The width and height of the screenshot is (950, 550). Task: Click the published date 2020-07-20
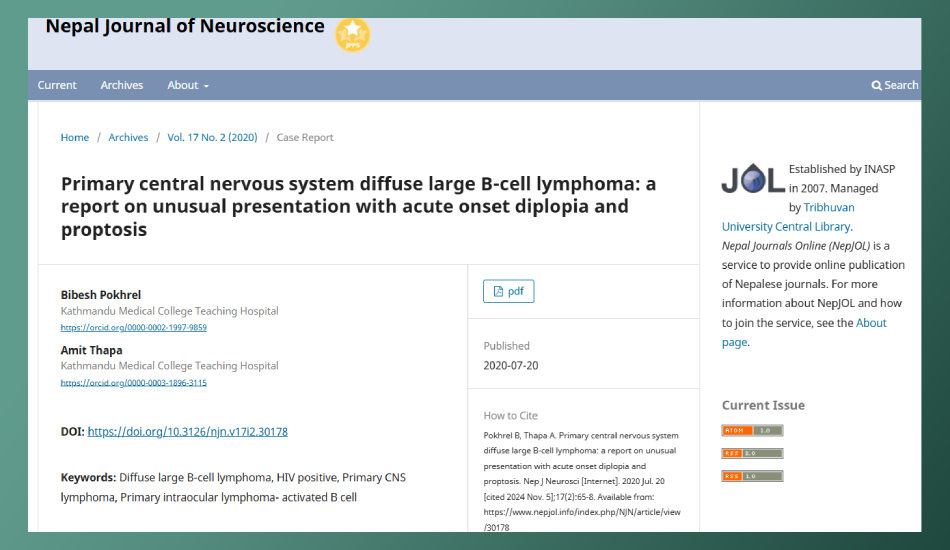511,366
